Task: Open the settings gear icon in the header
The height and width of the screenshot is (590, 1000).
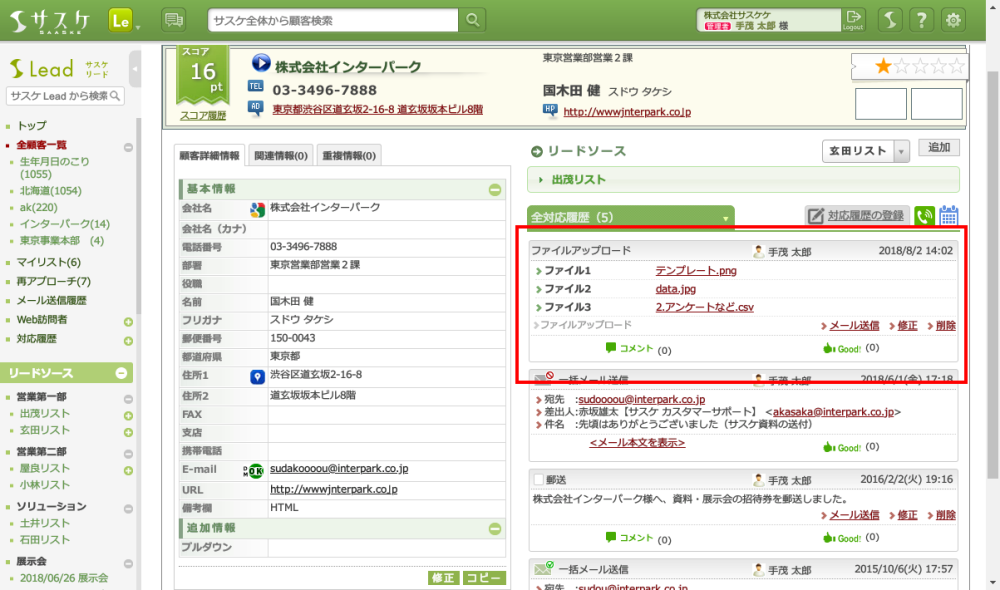Action: point(954,20)
